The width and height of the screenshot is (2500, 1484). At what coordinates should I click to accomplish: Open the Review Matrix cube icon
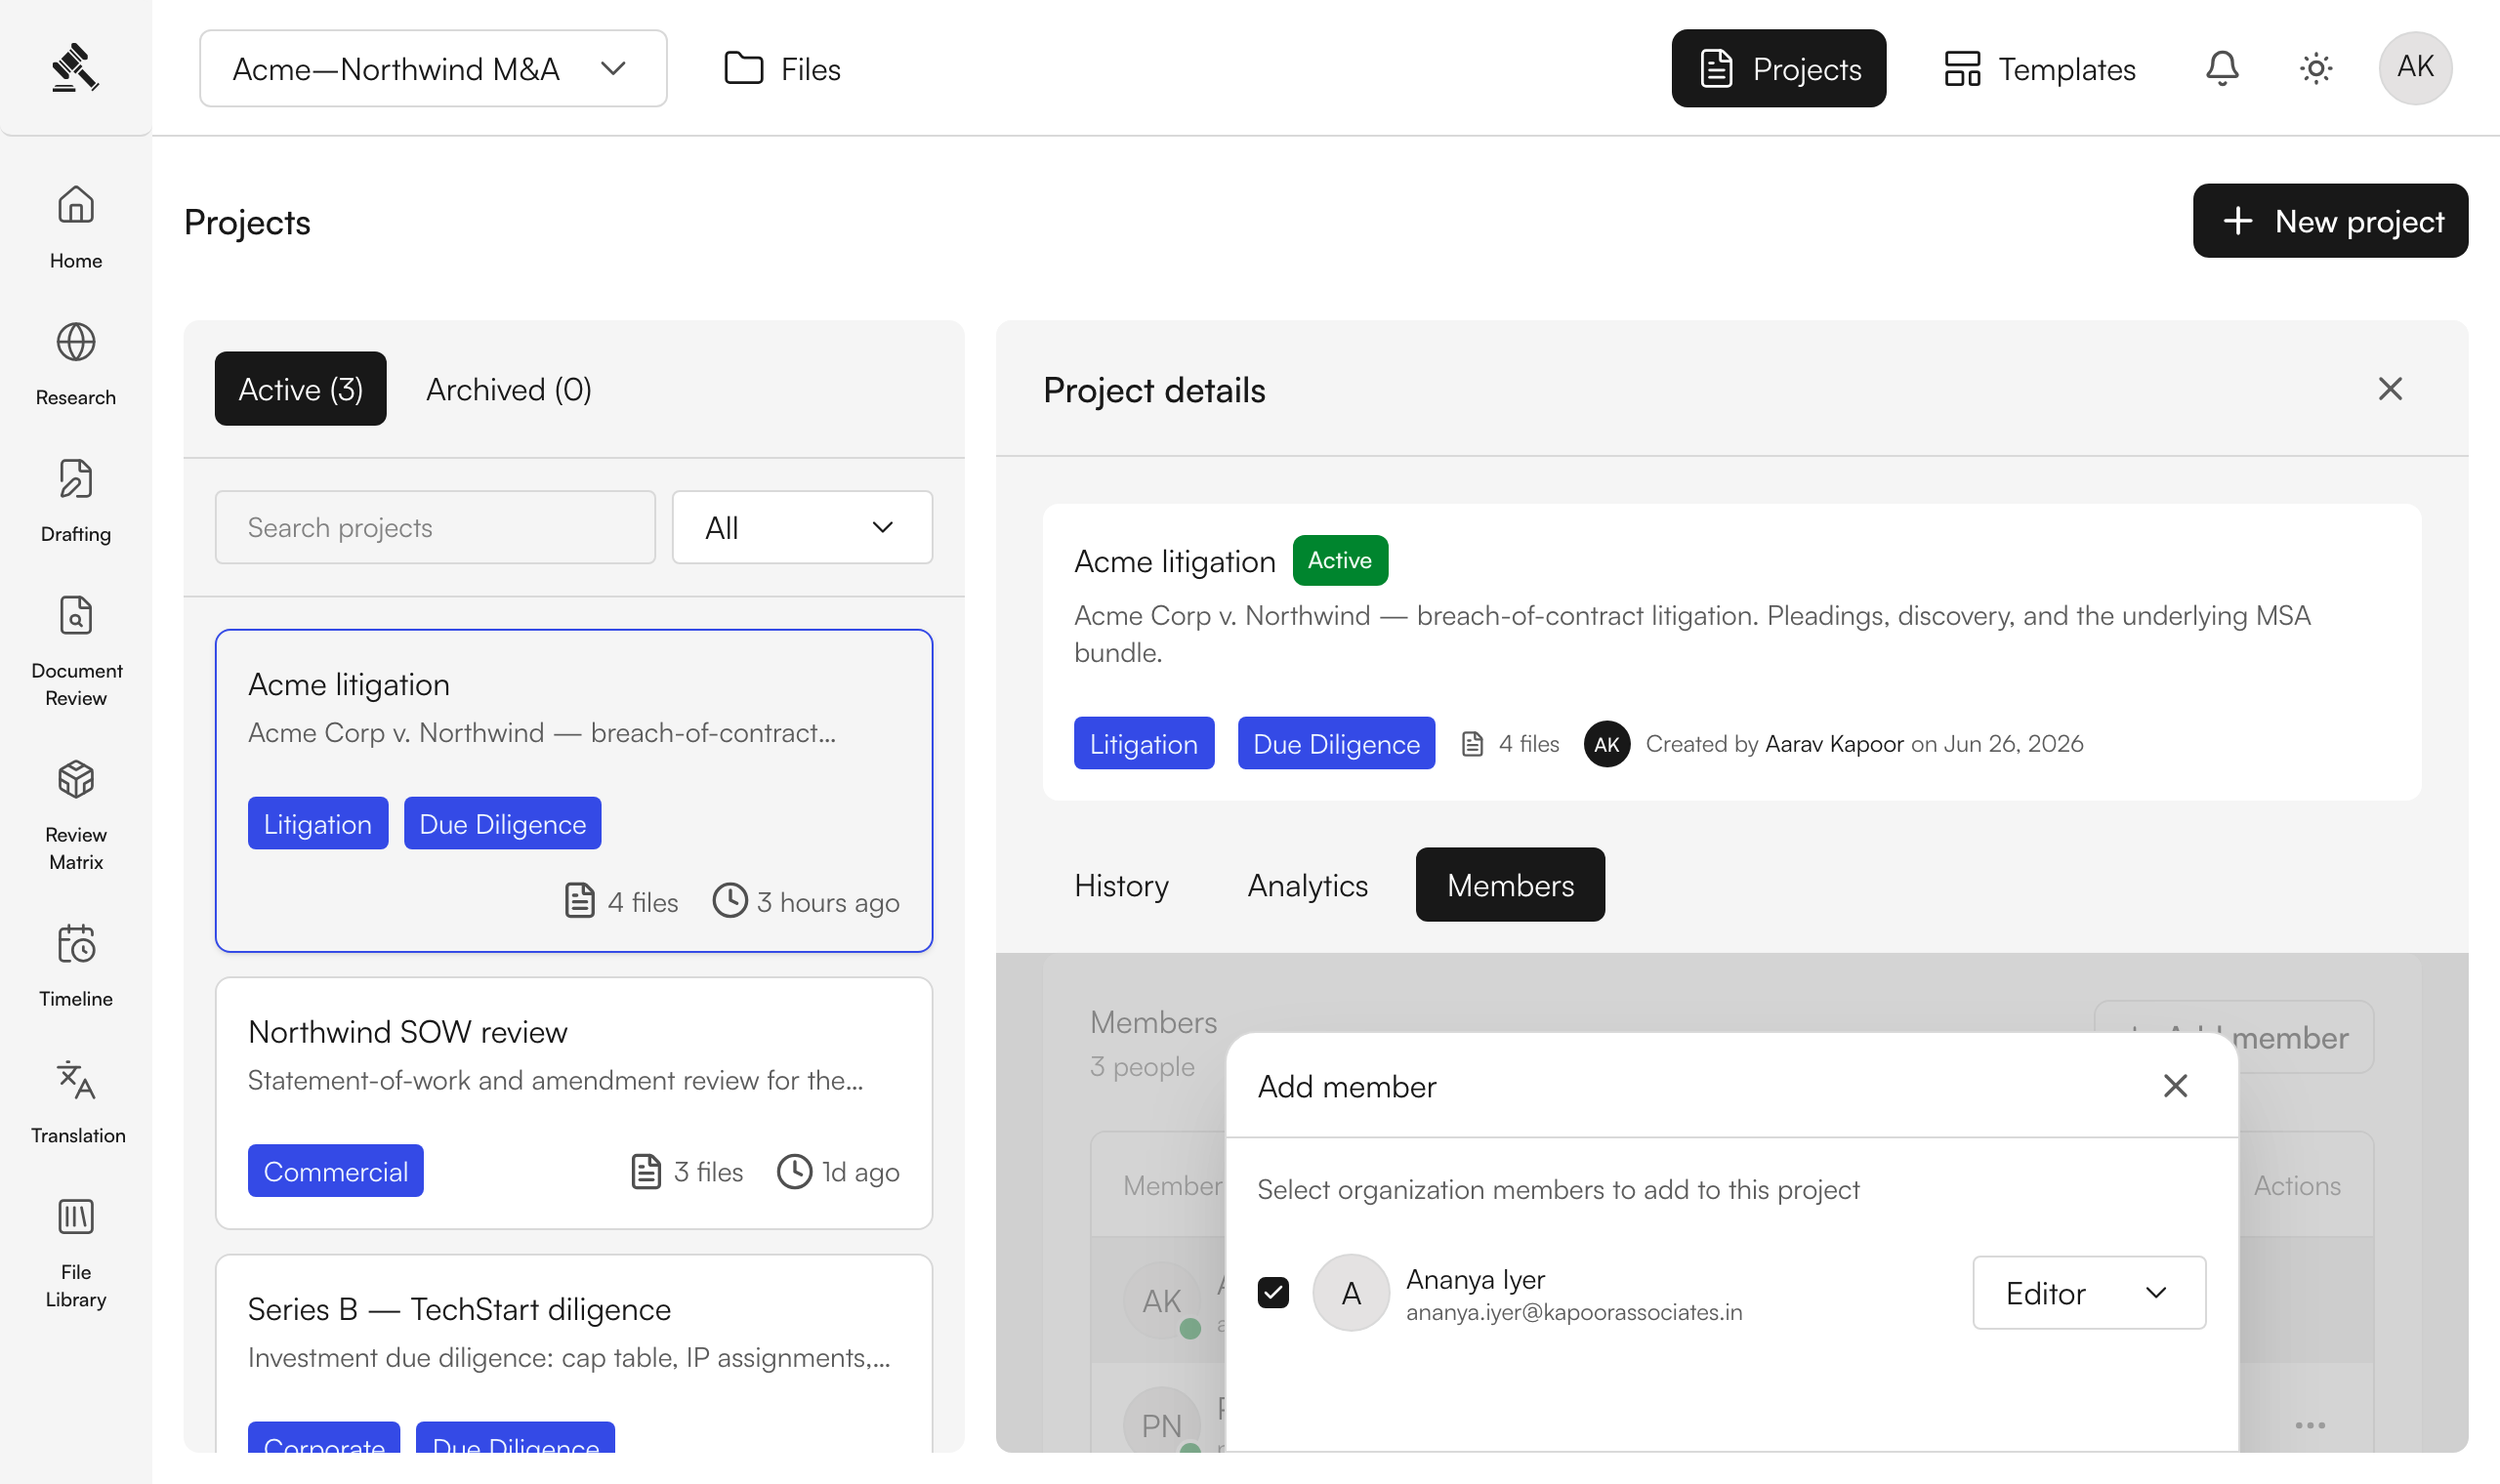pyautogui.click(x=76, y=780)
